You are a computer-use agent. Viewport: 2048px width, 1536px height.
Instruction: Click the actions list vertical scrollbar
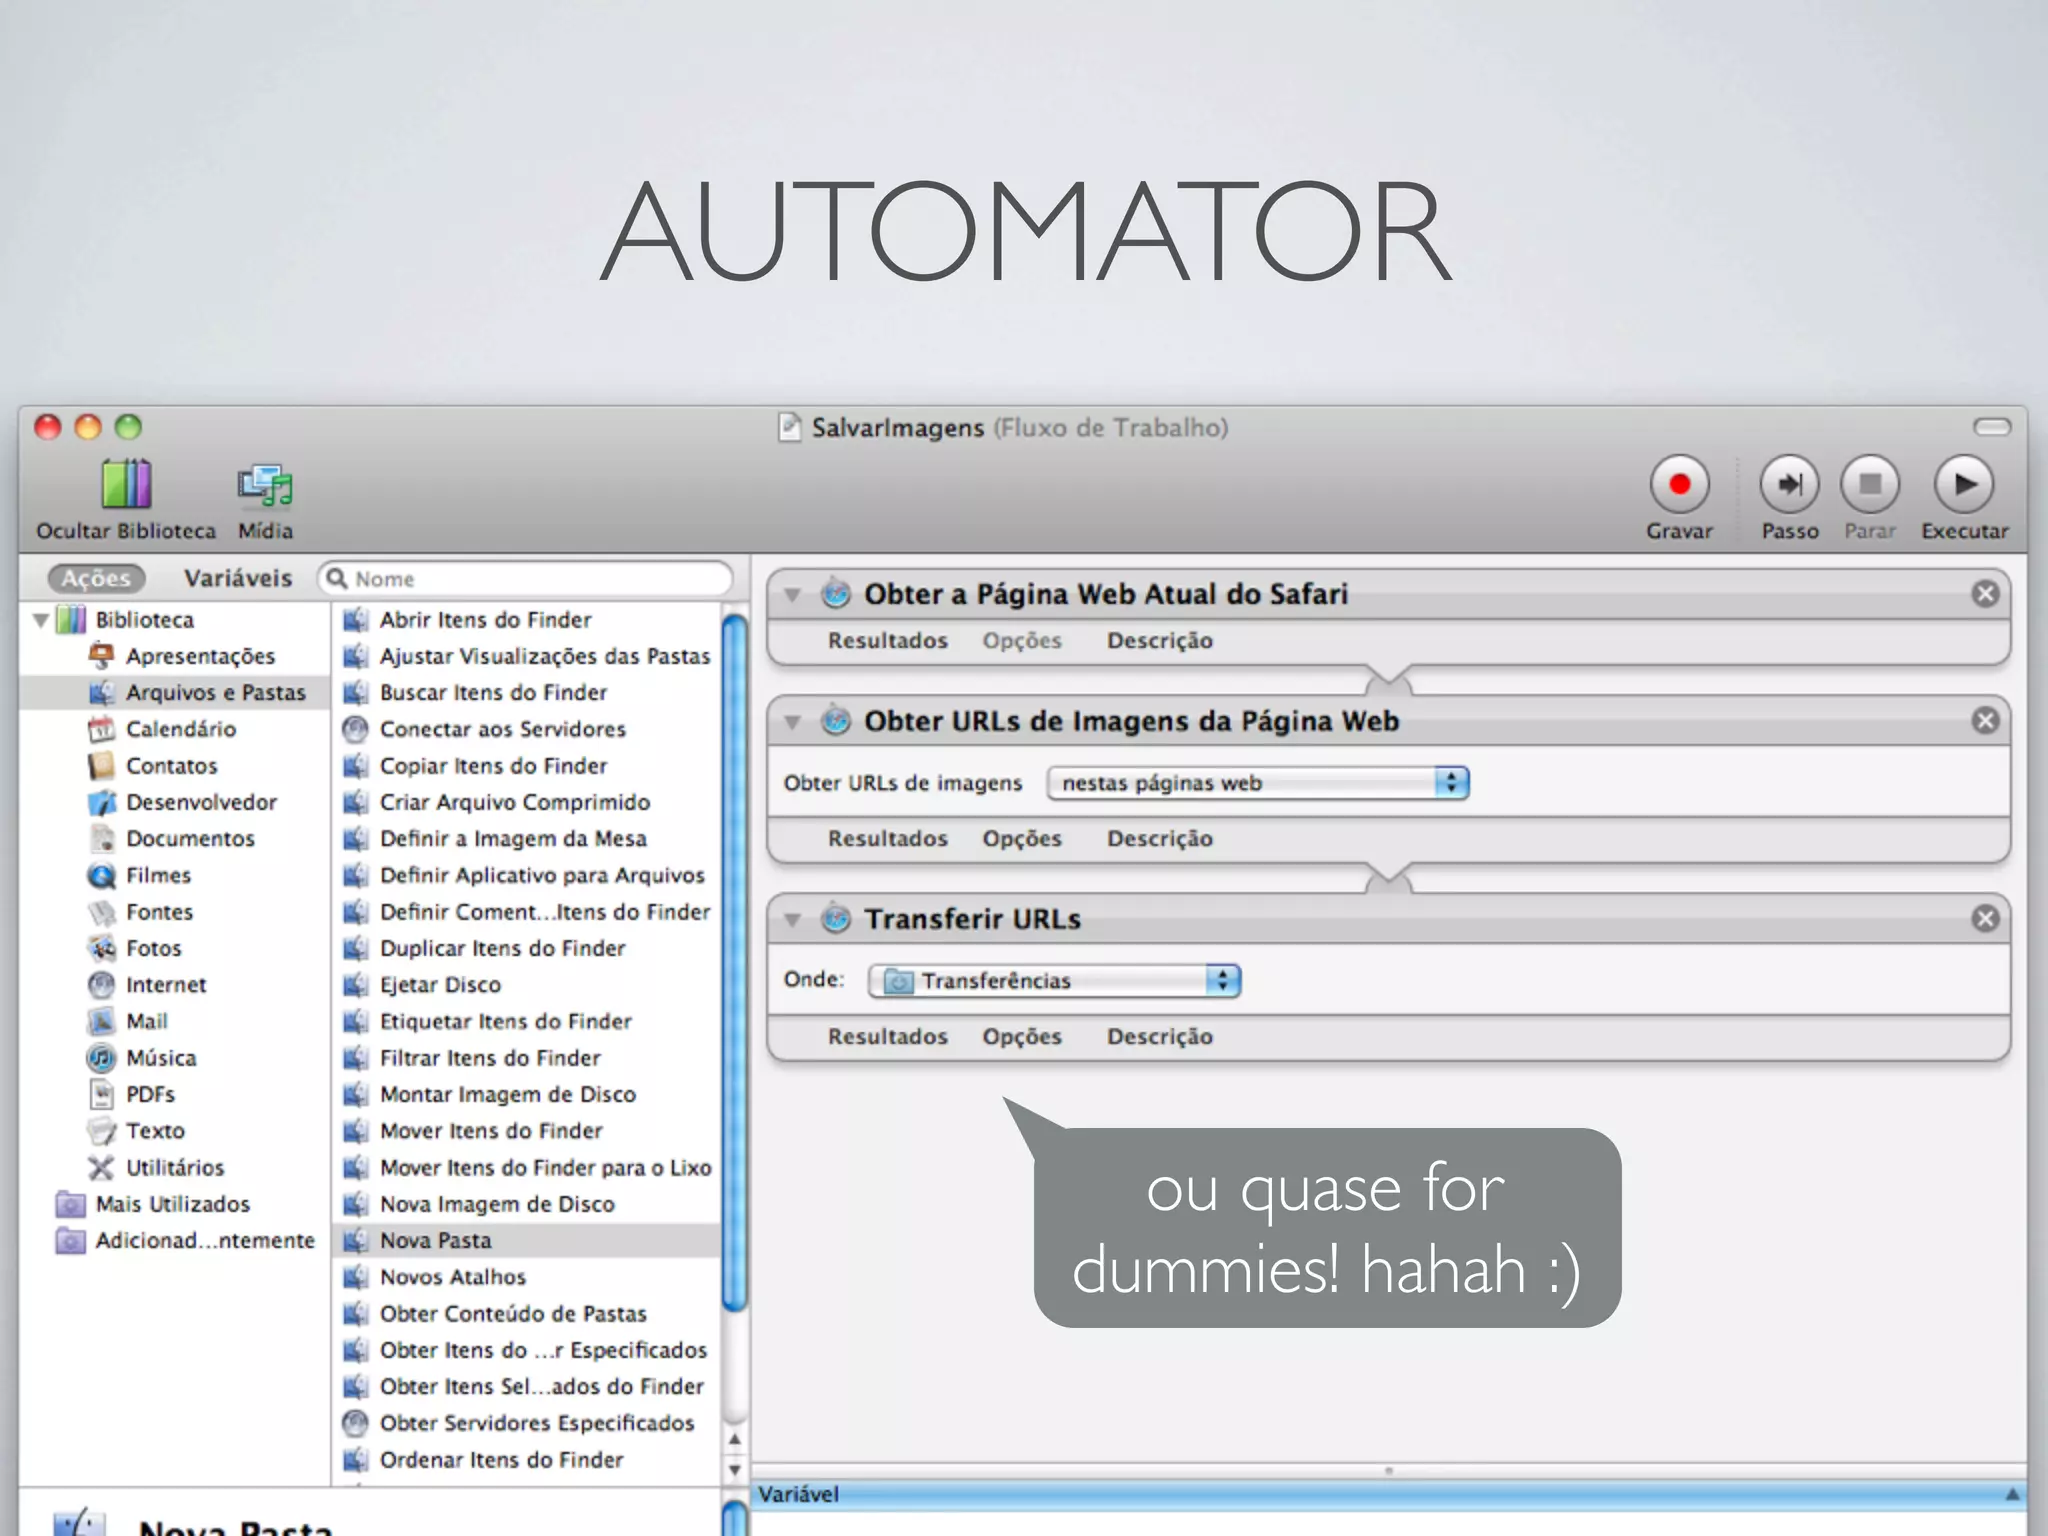(735, 962)
